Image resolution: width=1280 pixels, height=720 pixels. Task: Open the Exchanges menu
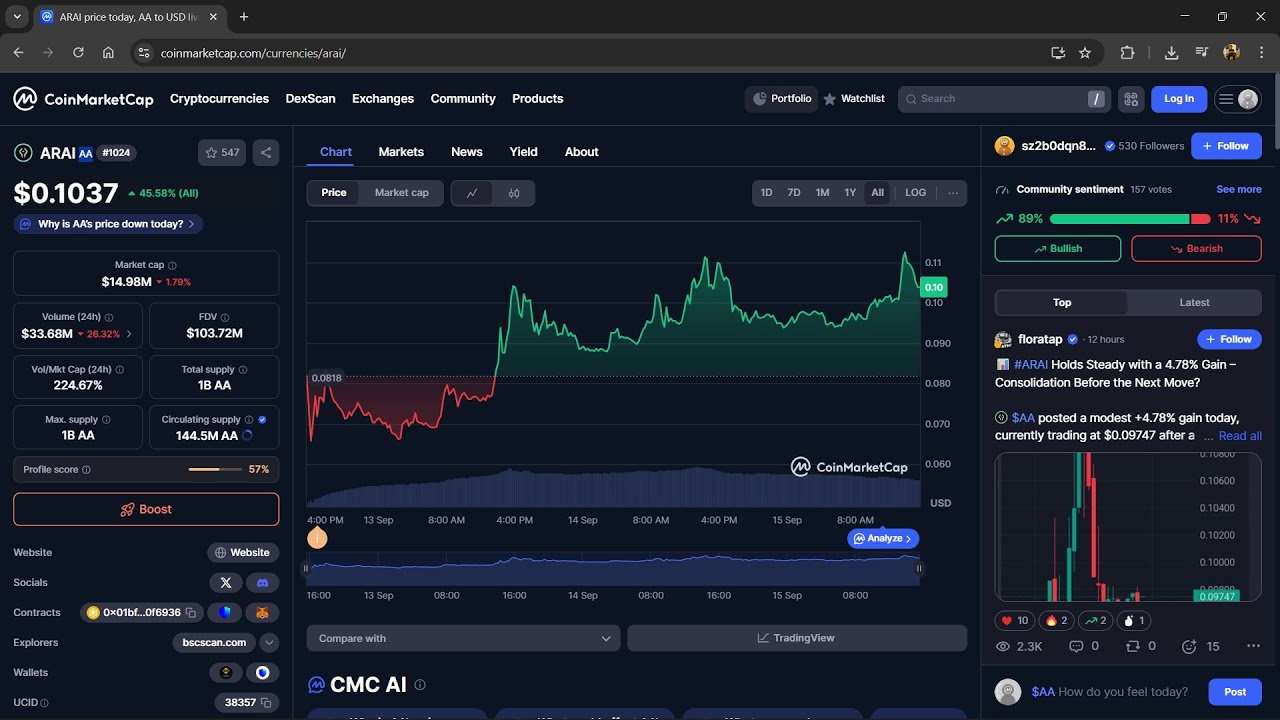383,99
